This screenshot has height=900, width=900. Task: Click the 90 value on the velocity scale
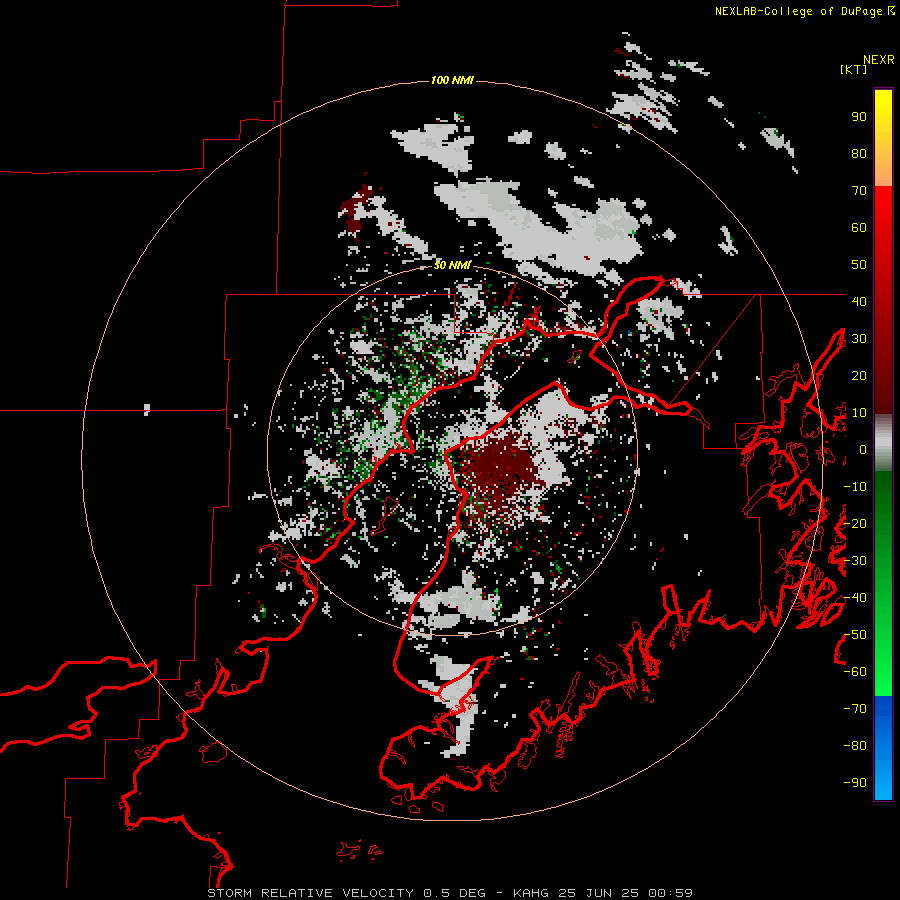[x=859, y=117]
